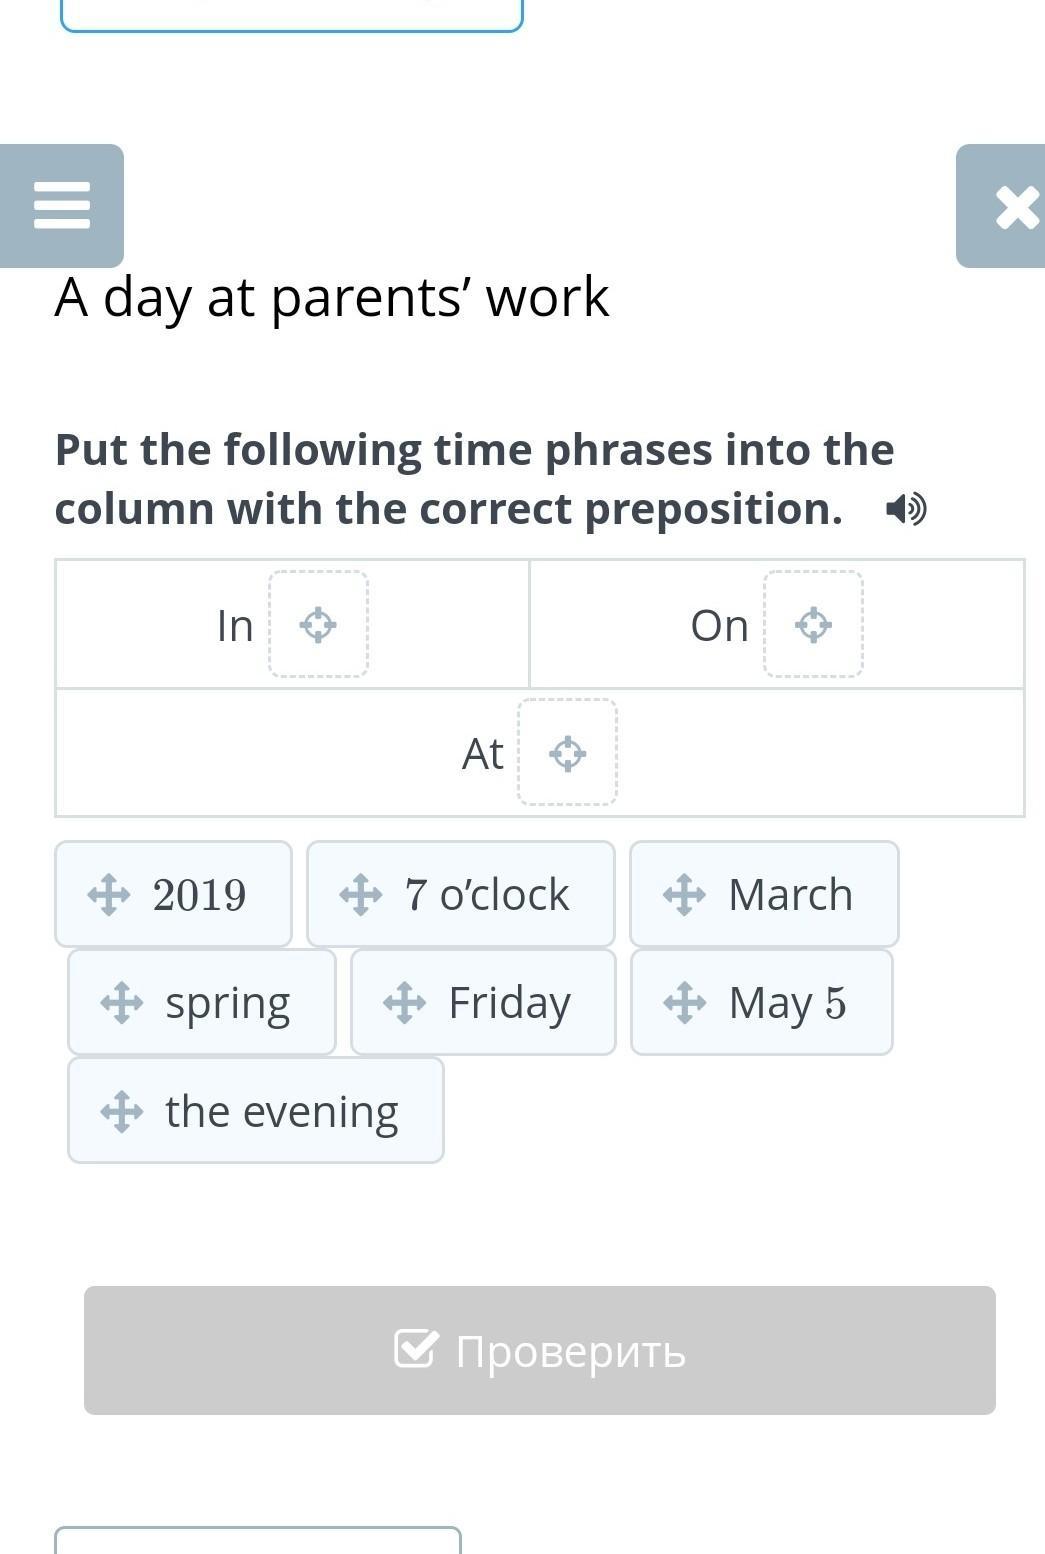Viewport: 1045px width, 1554px height.
Task: Select the March phrase tile
Action: 764,894
